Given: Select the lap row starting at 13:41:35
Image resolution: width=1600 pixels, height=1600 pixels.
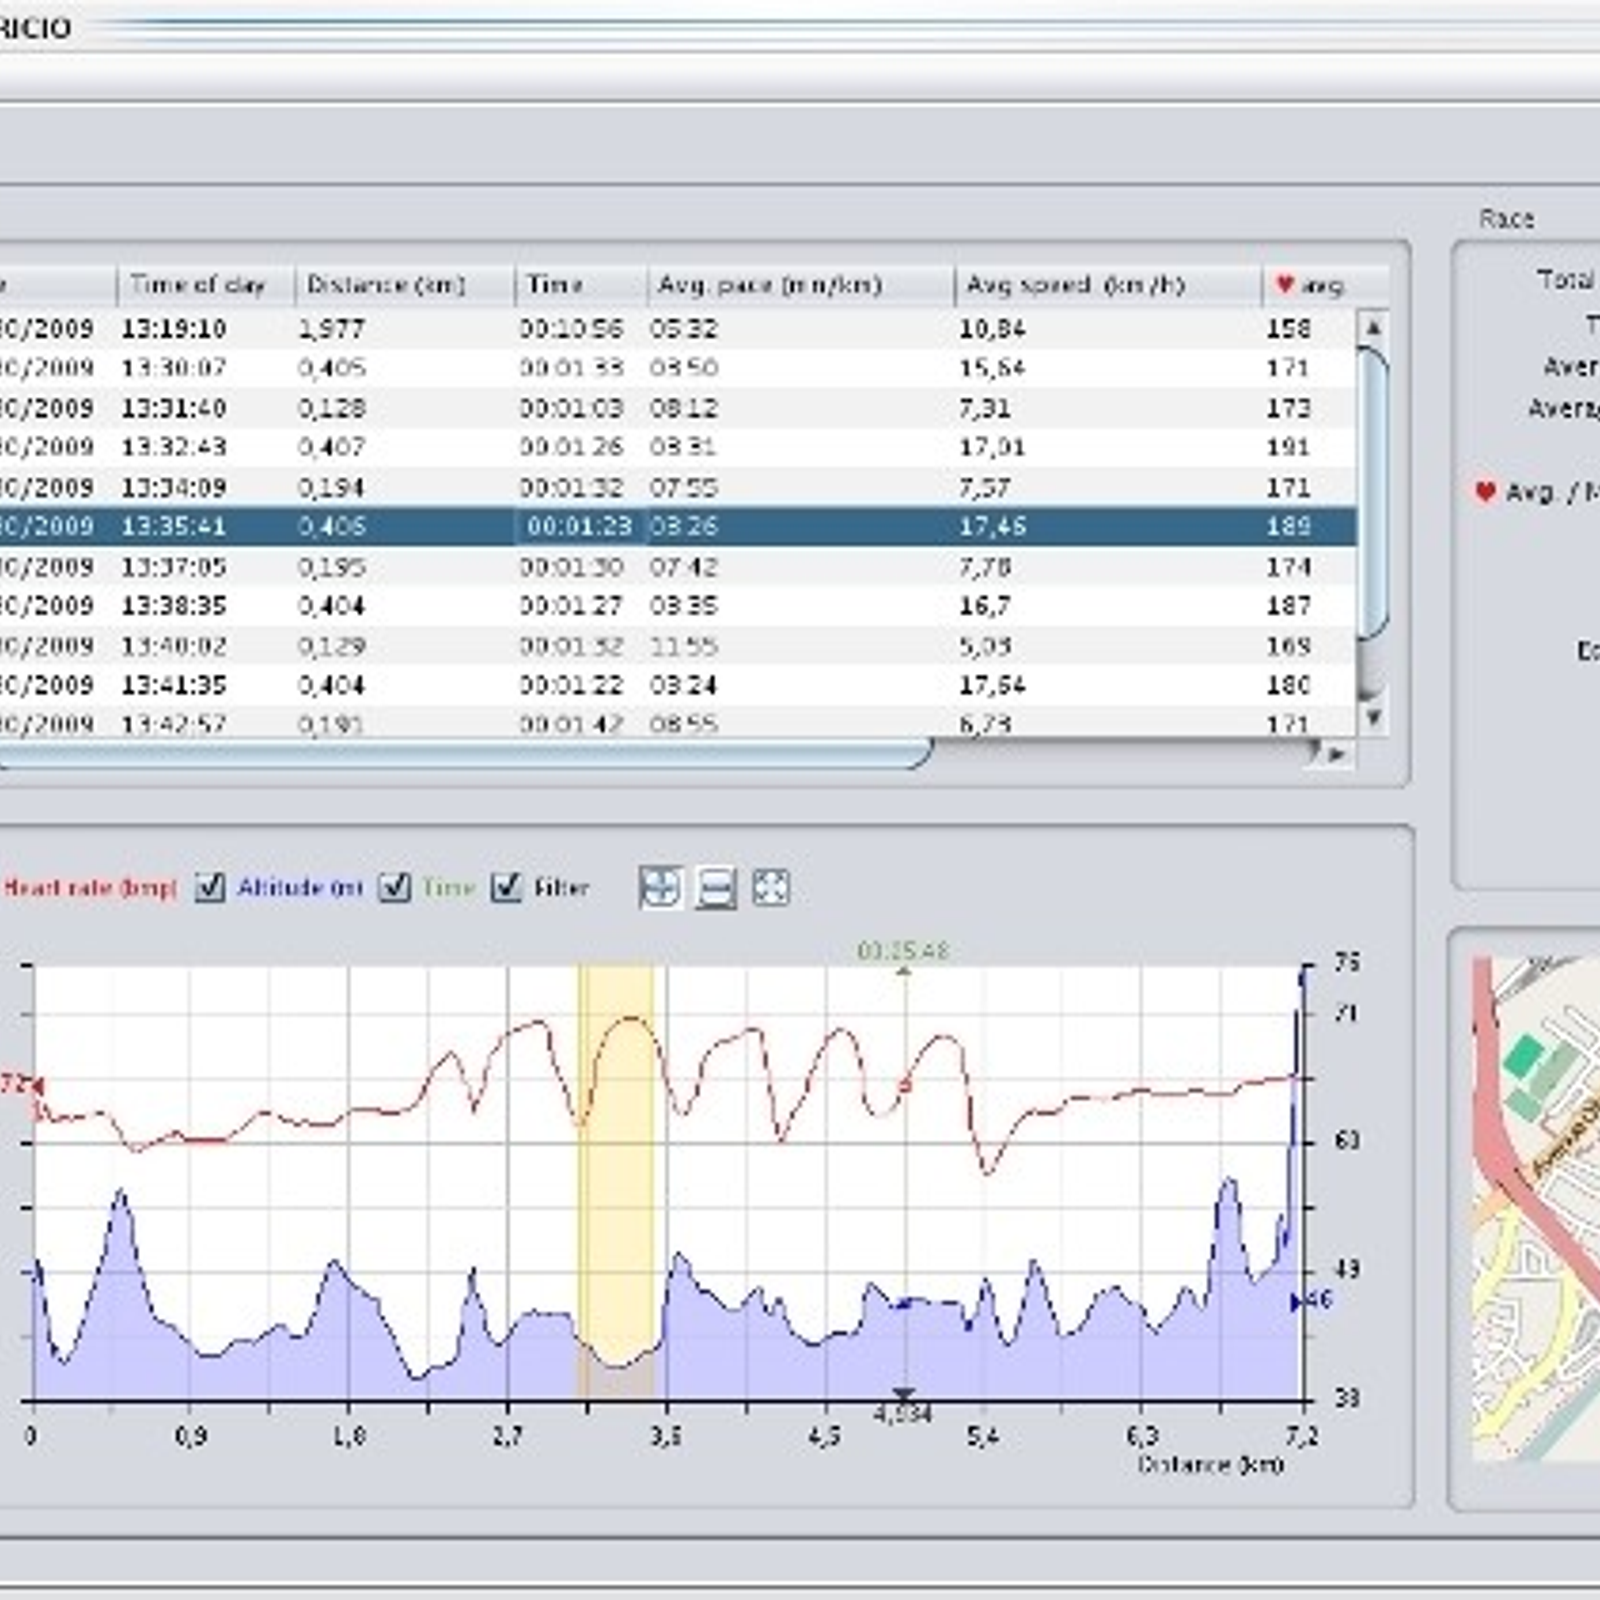Looking at the screenshot, I should [678, 685].
